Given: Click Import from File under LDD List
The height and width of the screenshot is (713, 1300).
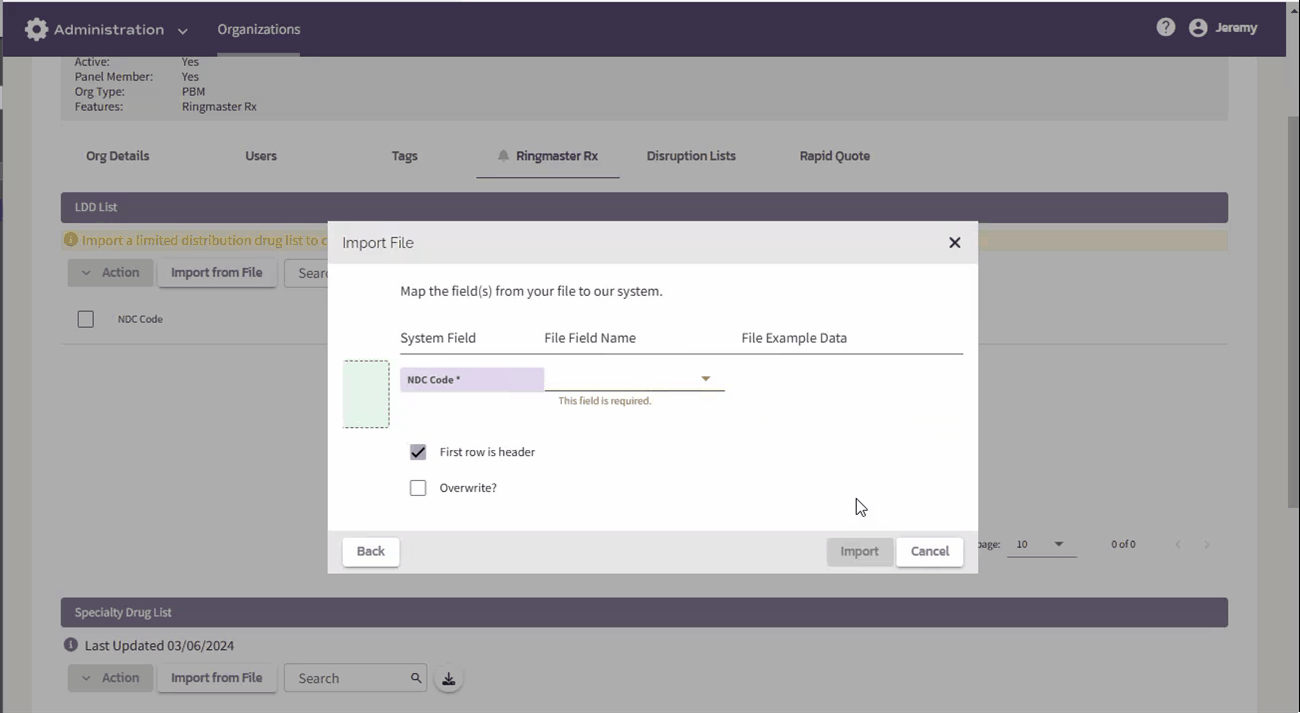Looking at the screenshot, I should 217,273.
